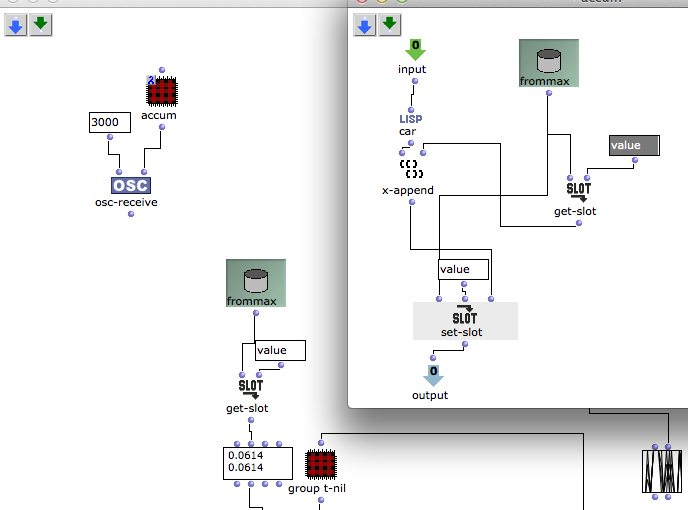Image resolution: width=688 pixels, height=510 pixels.
Task: Select the 0.0614 list box
Action: 258,463
